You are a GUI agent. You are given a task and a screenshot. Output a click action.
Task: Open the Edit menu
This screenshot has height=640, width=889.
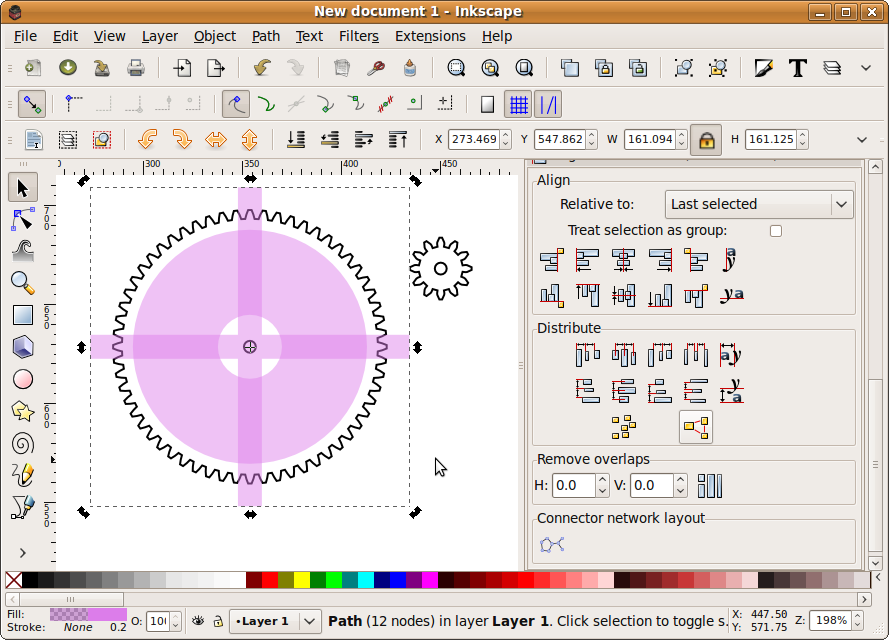pyautogui.click(x=65, y=36)
